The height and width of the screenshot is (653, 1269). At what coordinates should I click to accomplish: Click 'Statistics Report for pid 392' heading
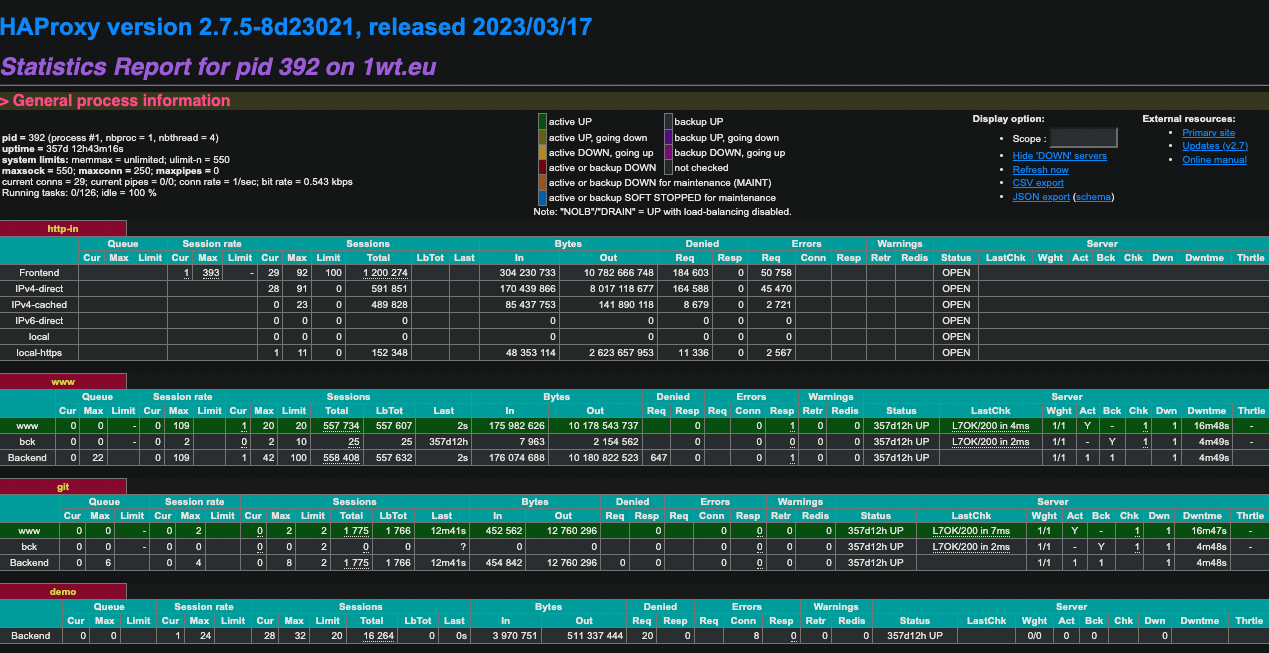click(218, 67)
